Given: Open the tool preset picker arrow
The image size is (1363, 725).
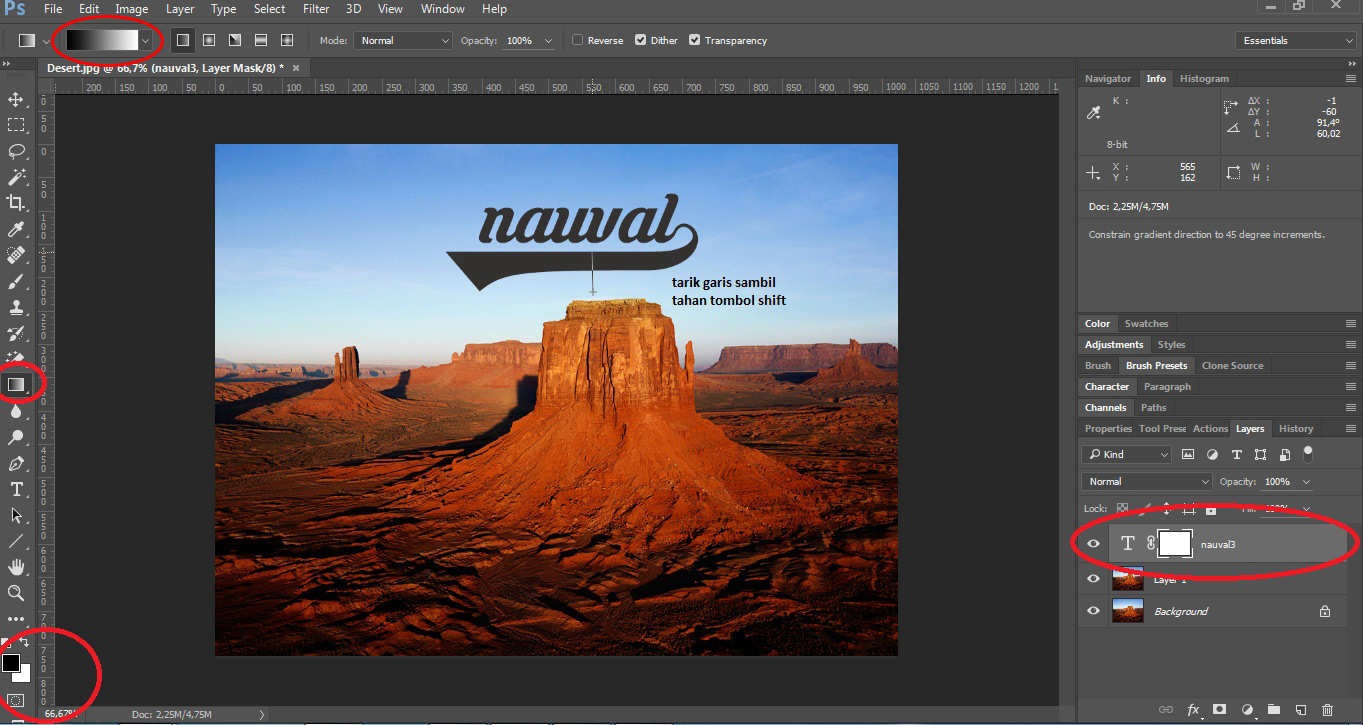Looking at the screenshot, I should pos(46,40).
